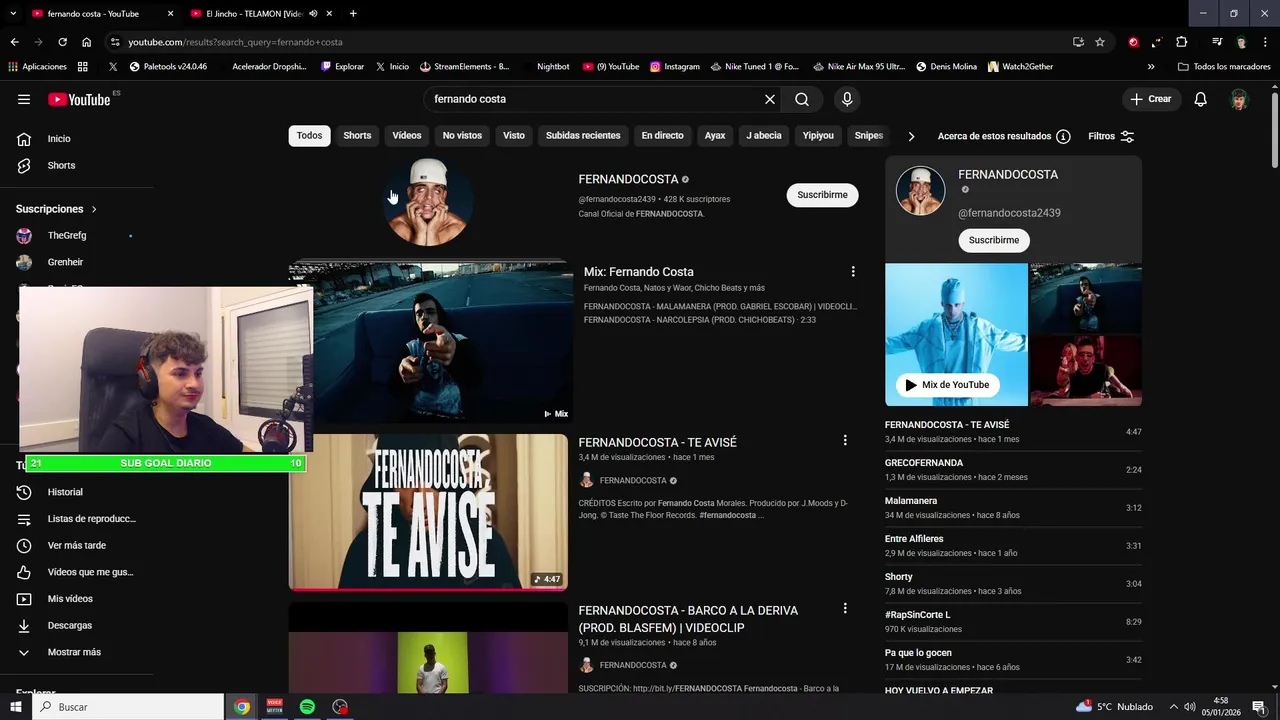
Task: Clear the search box with the X
Action: pyautogui.click(x=770, y=99)
